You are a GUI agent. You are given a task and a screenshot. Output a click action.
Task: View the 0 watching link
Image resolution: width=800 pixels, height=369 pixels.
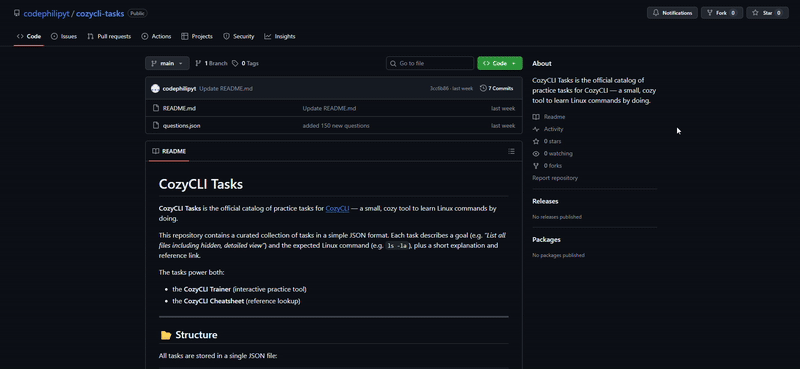pos(558,154)
